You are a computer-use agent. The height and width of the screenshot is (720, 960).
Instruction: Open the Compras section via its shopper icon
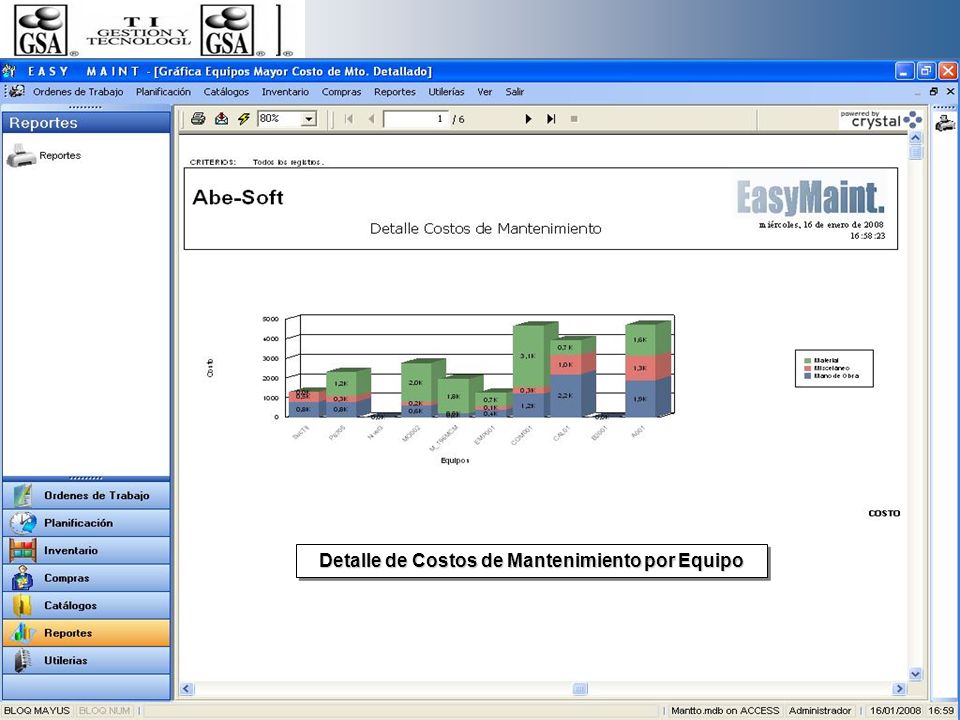click(x=23, y=578)
